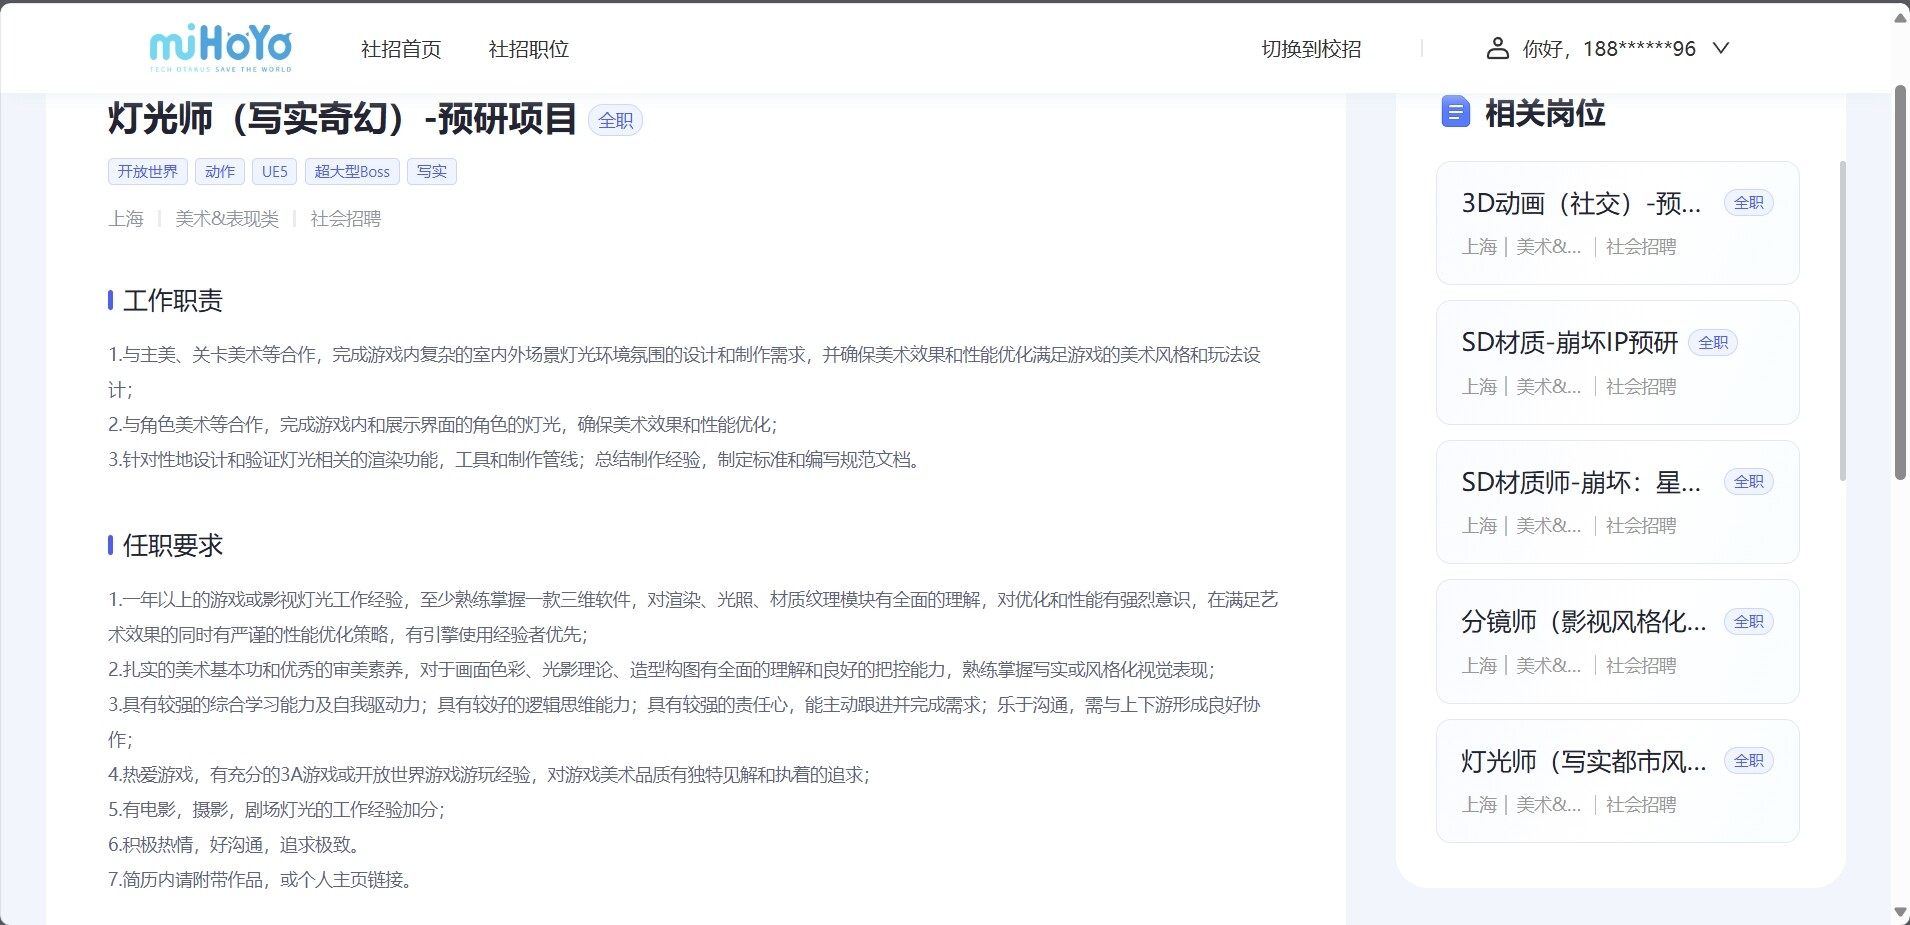Click the 动作 tag

pos(220,172)
